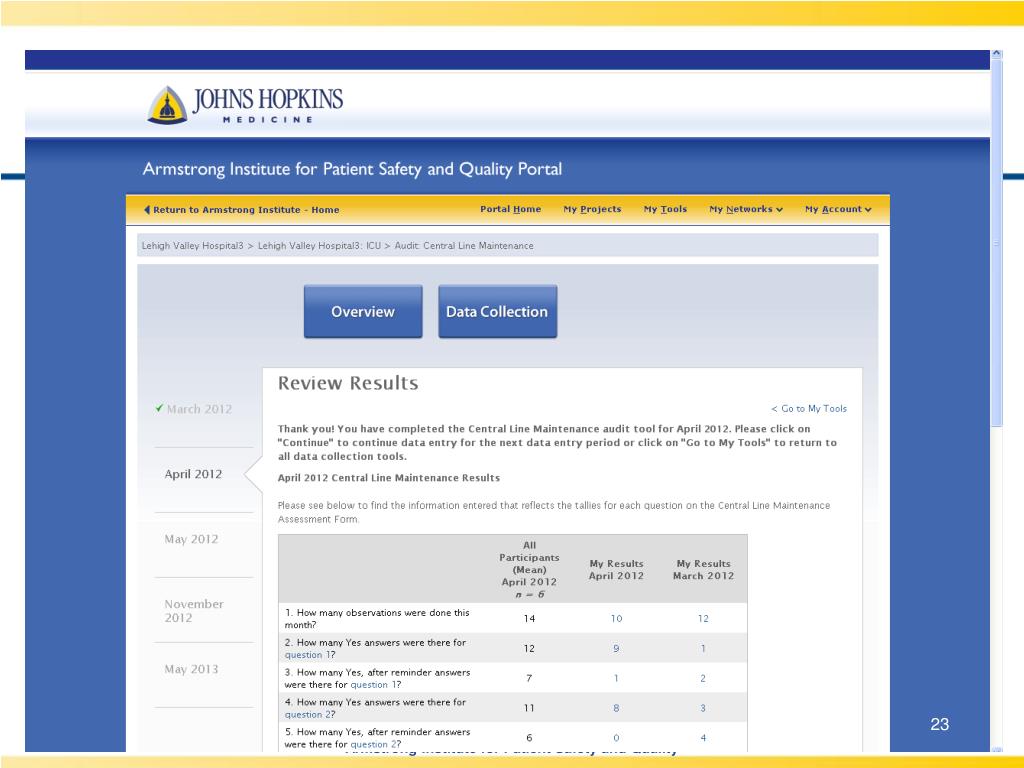Viewport: 1024px width, 768px height.
Task: Select May 2012 in the period sidebar
Action: 191,539
